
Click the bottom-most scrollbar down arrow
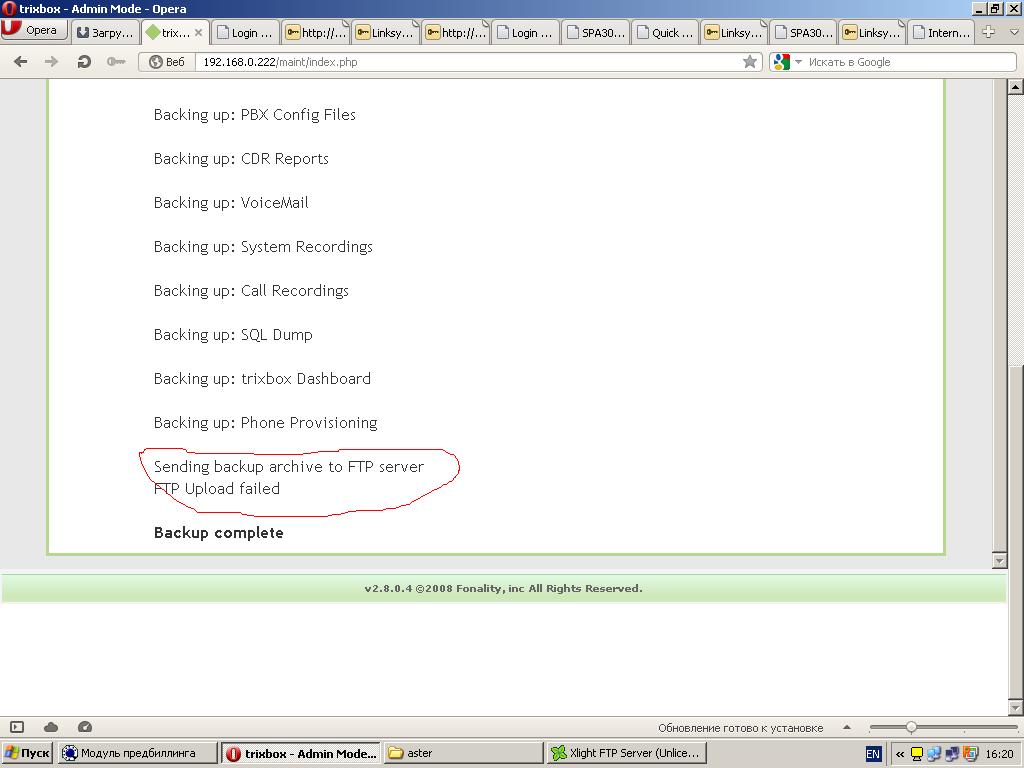coord(1015,707)
